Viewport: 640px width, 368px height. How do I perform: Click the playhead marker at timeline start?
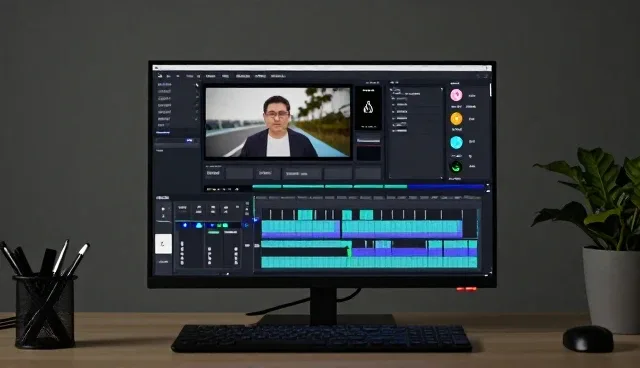pyautogui.click(x=255, y=219)
